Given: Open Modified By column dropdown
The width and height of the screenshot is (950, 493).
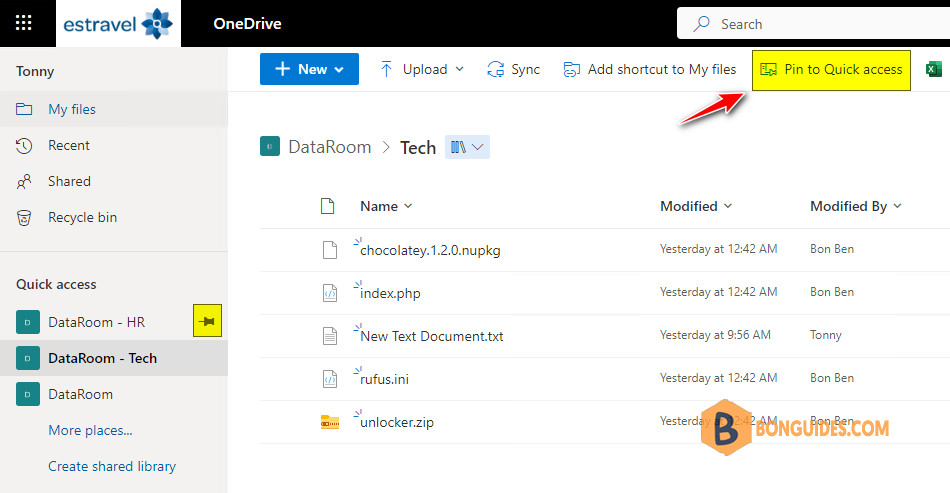Looking at the screenshot, I should 856,207.
